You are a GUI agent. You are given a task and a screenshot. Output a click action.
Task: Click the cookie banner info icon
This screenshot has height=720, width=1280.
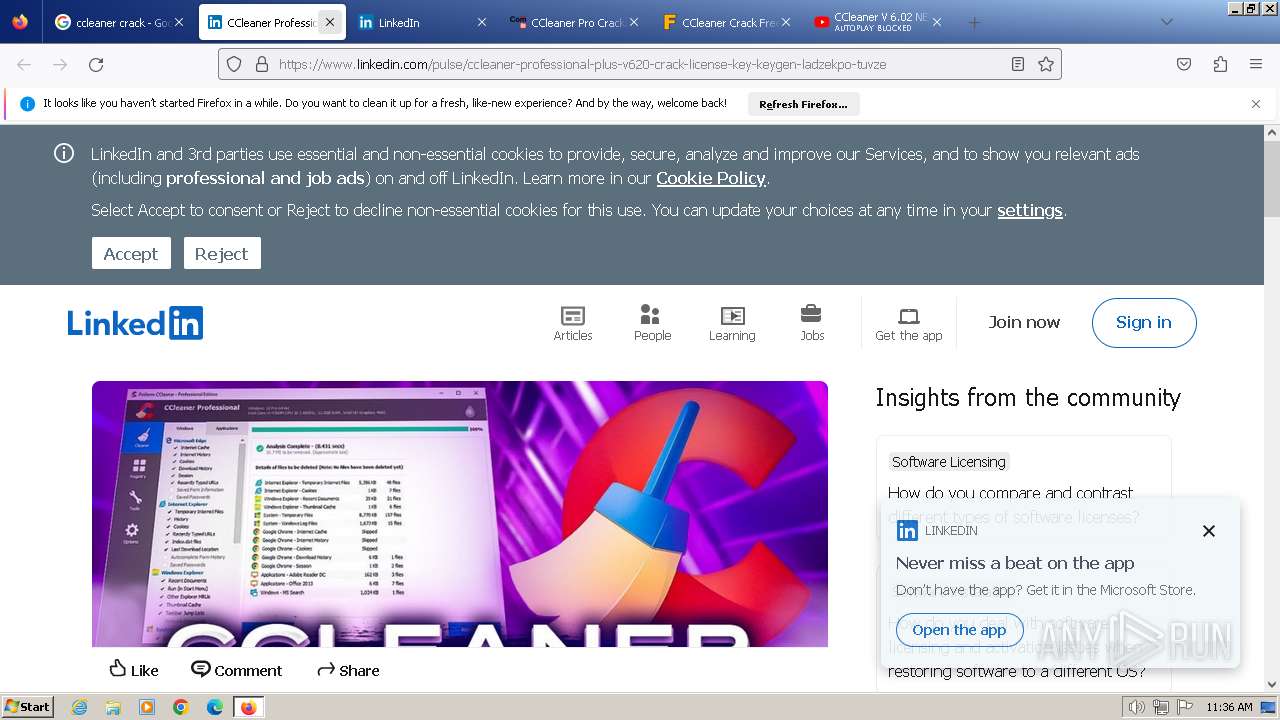point(64,153)
